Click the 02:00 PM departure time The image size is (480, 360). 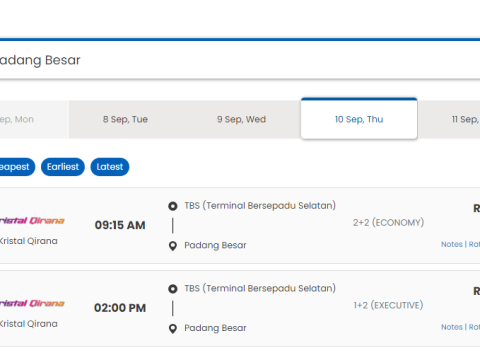(x=120, y=308)
